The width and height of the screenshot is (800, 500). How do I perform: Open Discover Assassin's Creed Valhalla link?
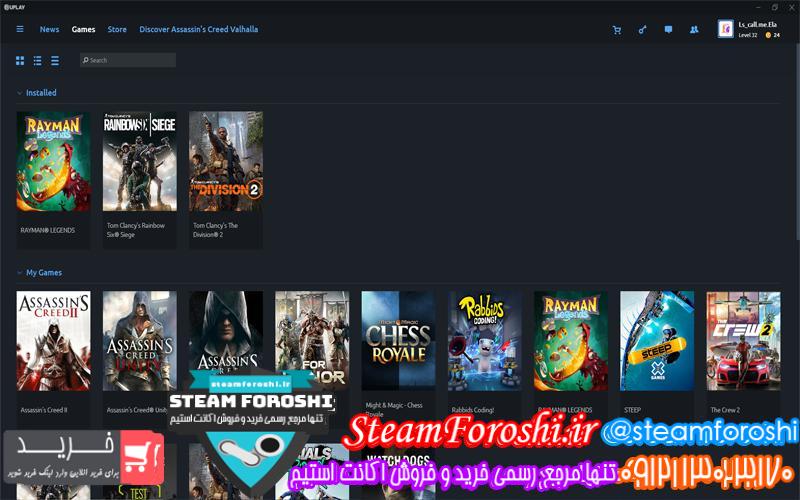click(198, 29)
